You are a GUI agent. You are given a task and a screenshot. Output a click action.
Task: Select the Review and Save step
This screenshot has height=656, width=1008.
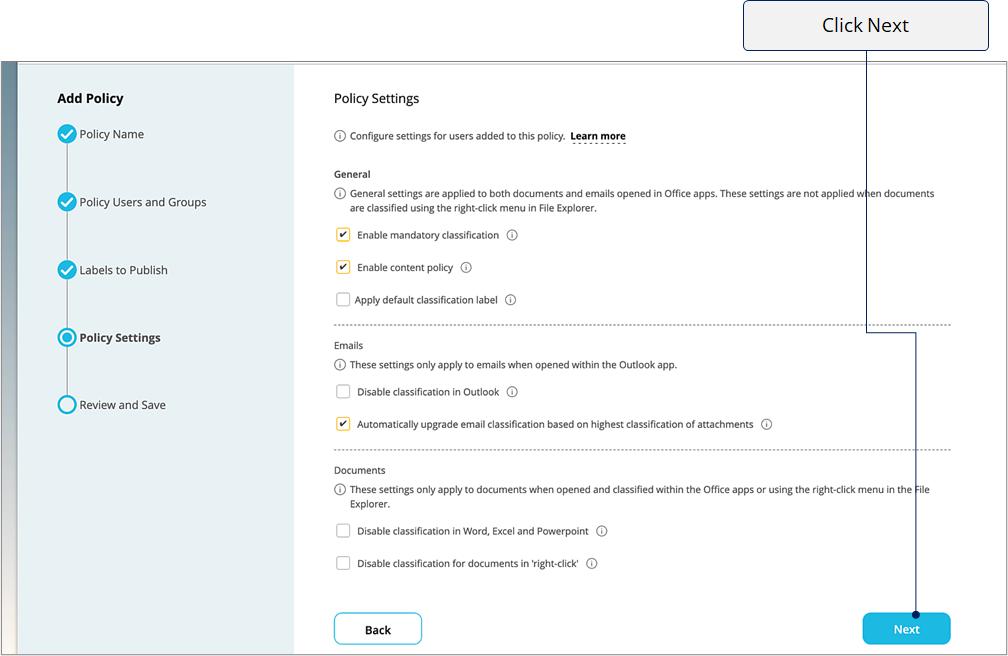pyautogui.click(x=122, y=405)
